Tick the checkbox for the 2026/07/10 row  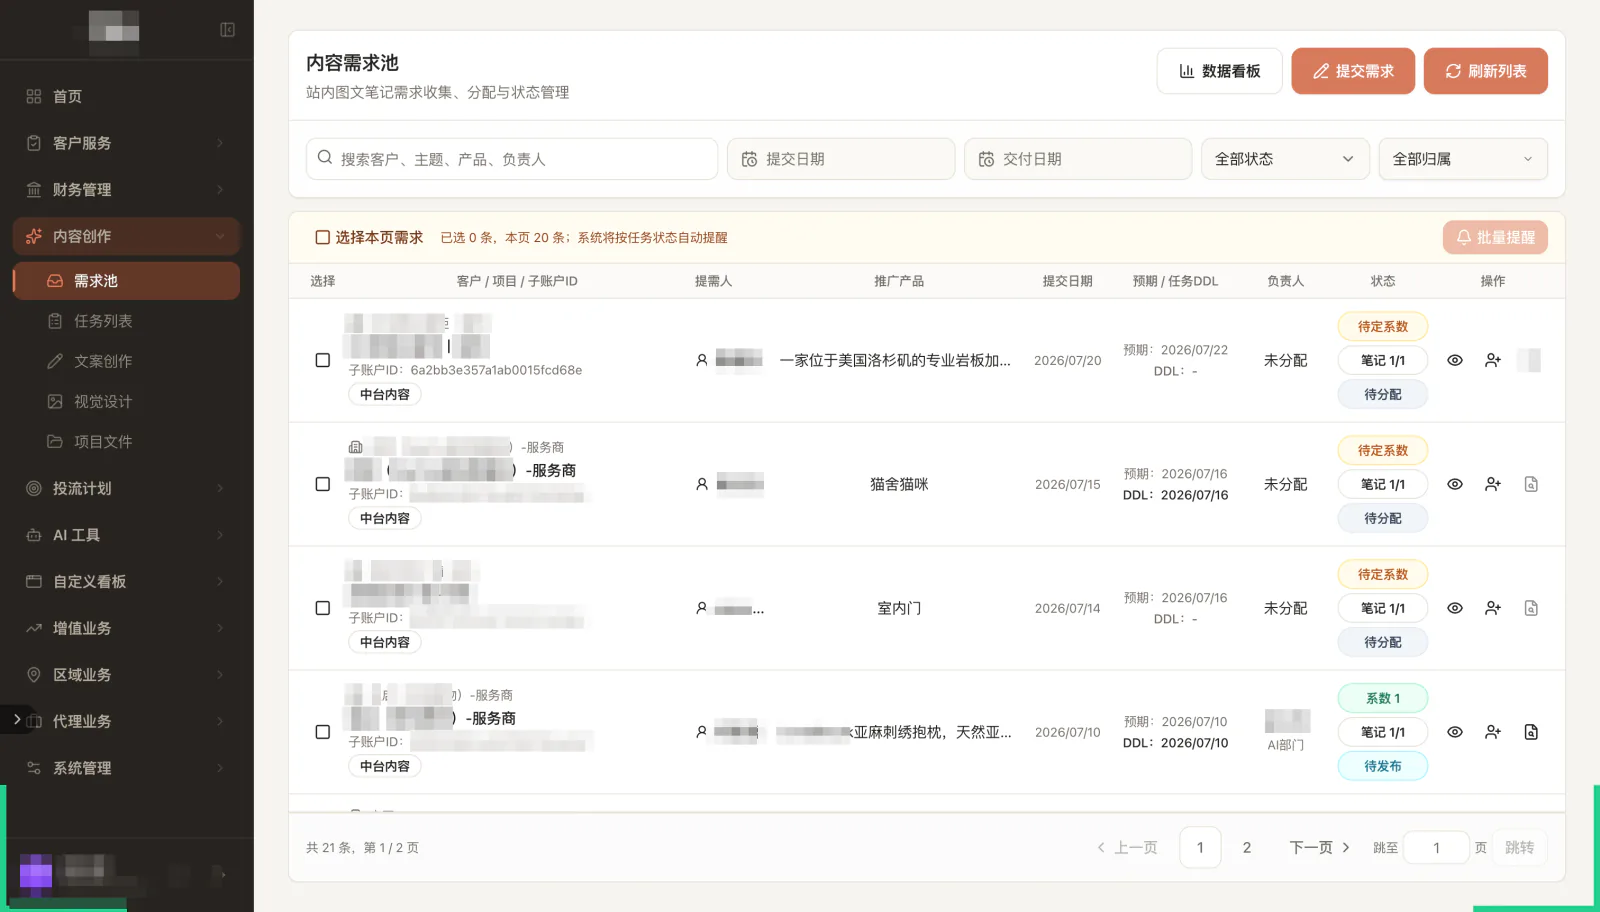coord(323,732)
